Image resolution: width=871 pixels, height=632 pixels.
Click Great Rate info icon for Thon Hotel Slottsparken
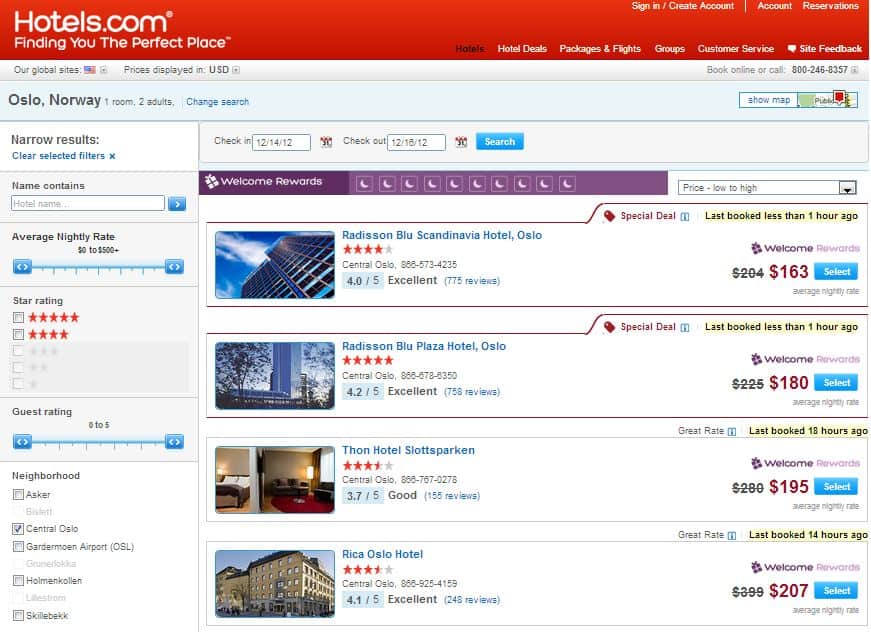(732, 432)
